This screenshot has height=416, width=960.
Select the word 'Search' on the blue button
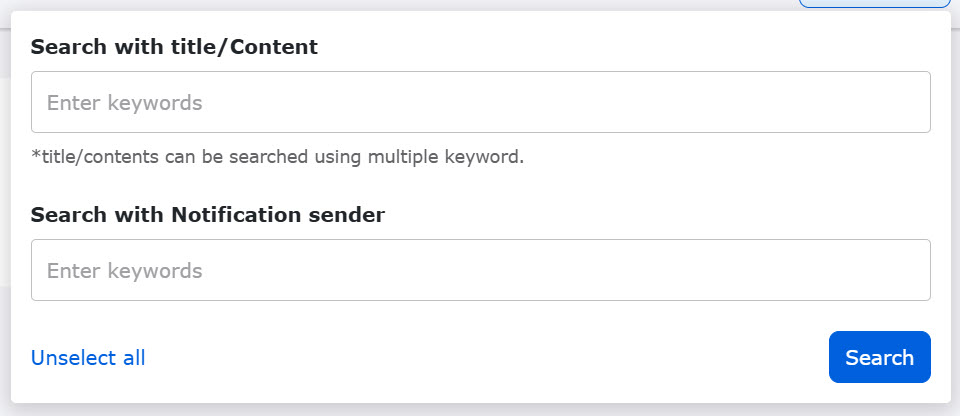tap(879, 357)
